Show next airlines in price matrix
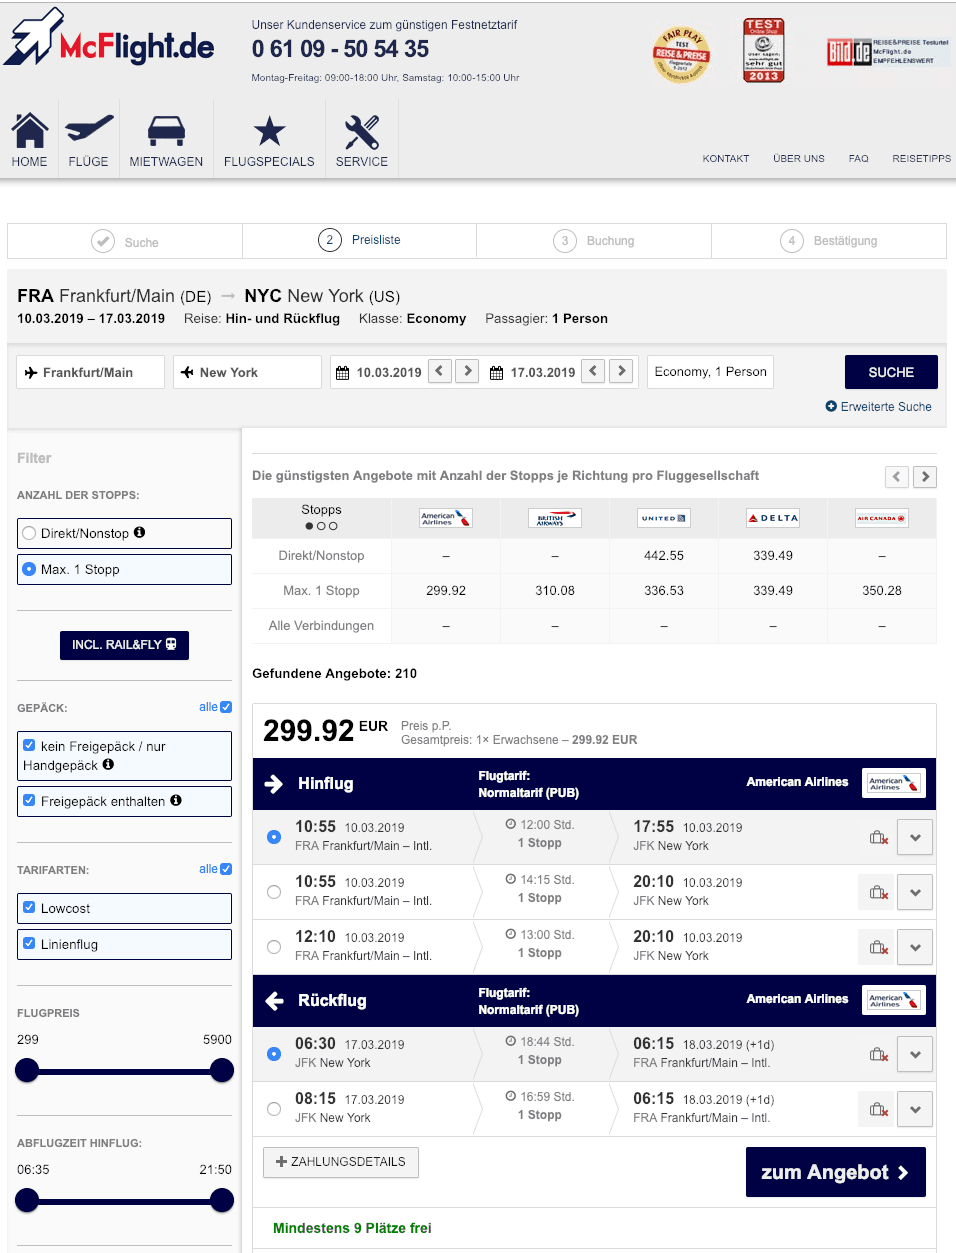Screen dimensions: 956x1253 click(x=926, y=477)
